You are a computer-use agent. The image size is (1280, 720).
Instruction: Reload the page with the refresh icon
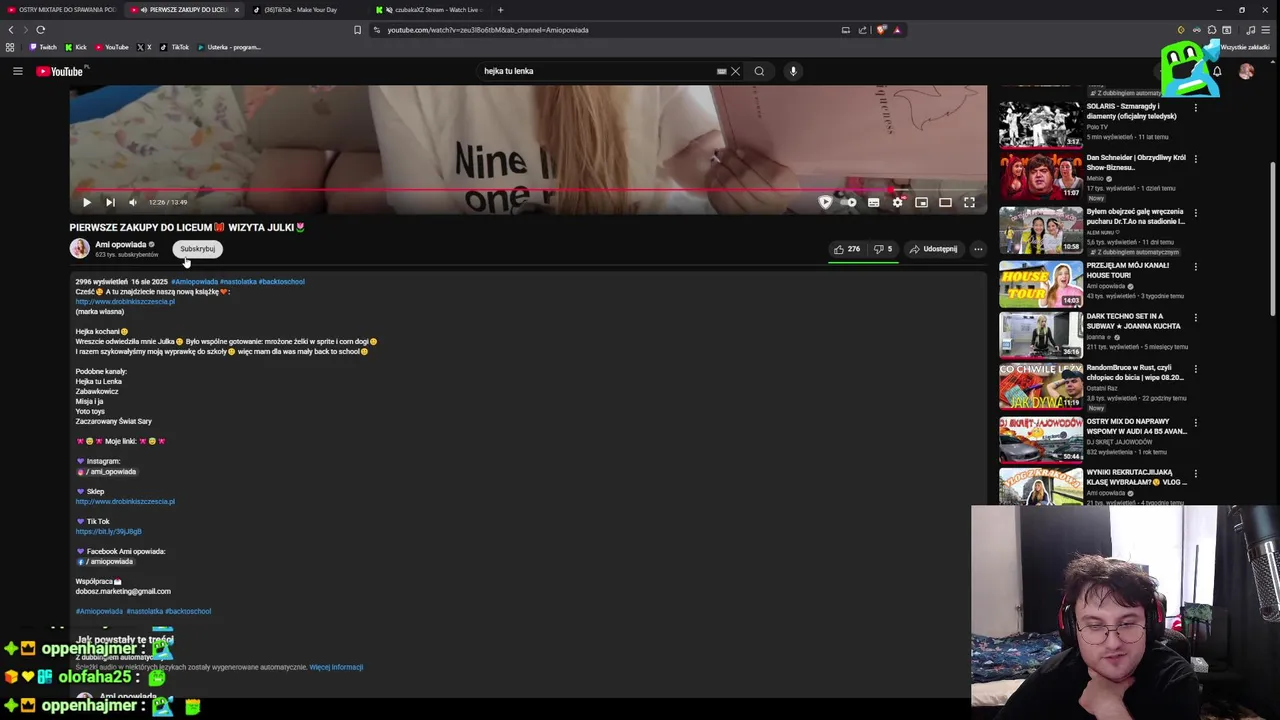40,30
